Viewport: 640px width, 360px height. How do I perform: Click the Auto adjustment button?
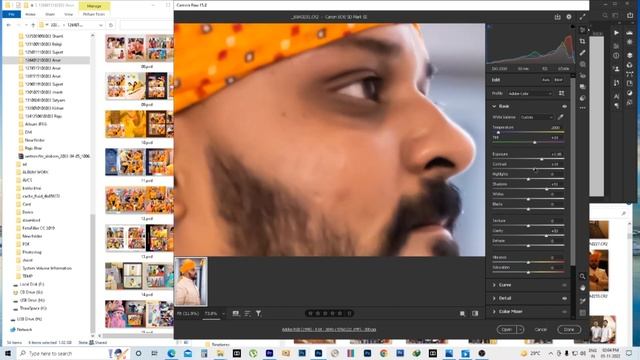coord(546,80)
